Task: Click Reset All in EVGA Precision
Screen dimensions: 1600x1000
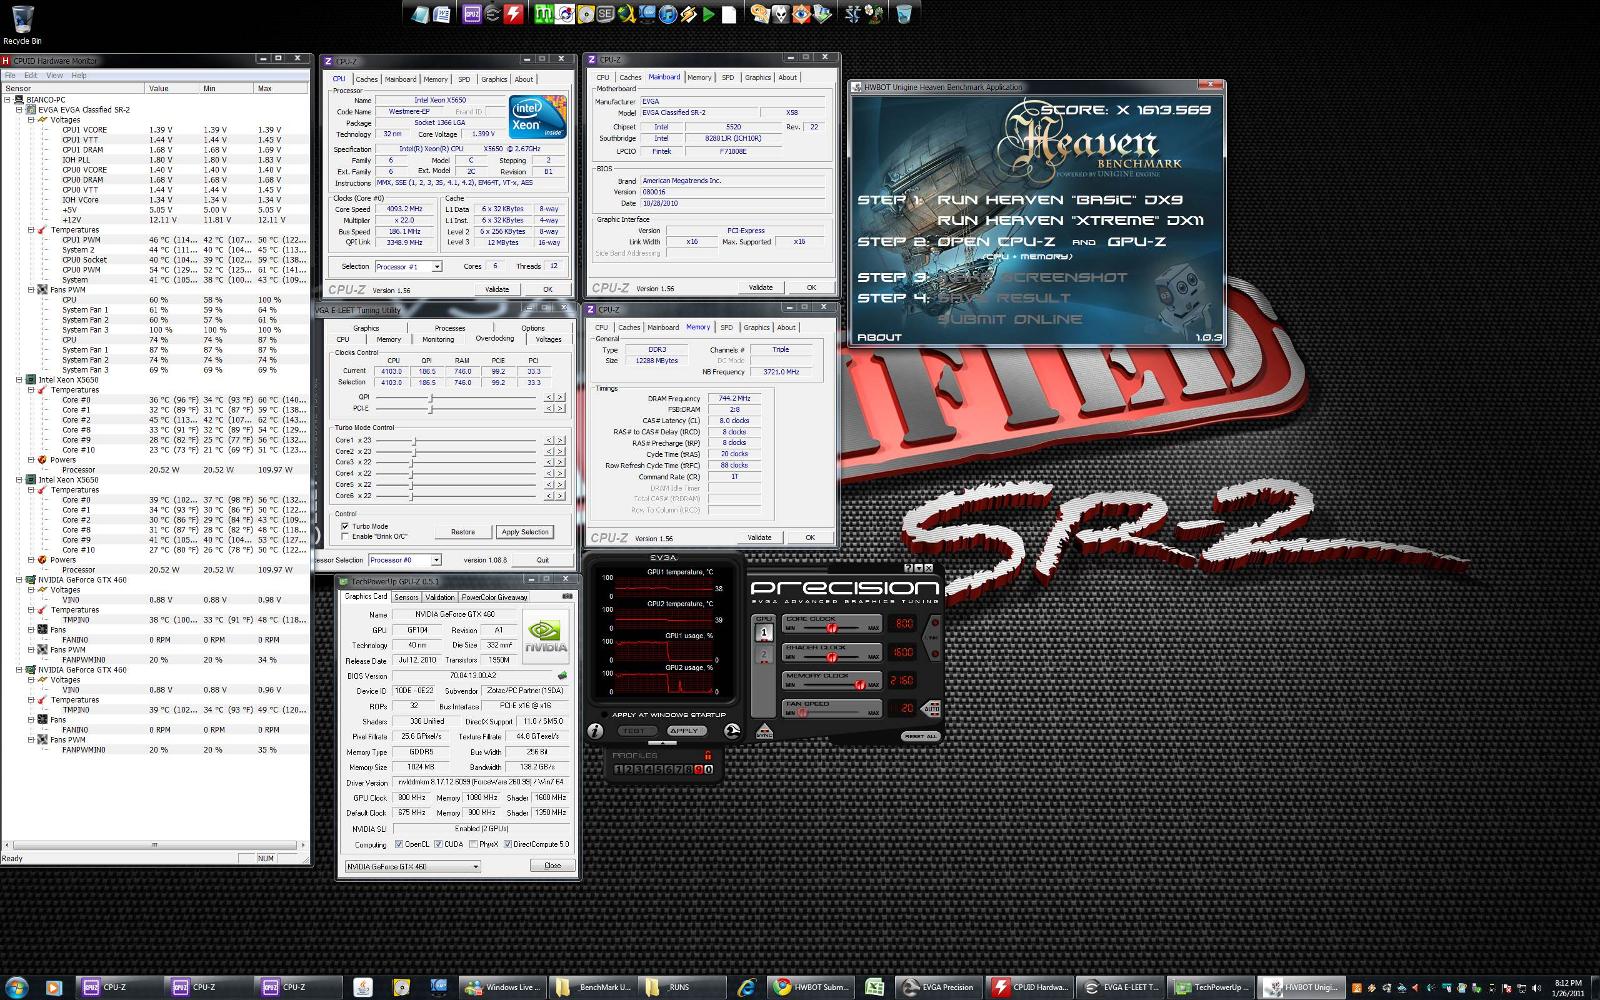Action: [x=920, y=736]
